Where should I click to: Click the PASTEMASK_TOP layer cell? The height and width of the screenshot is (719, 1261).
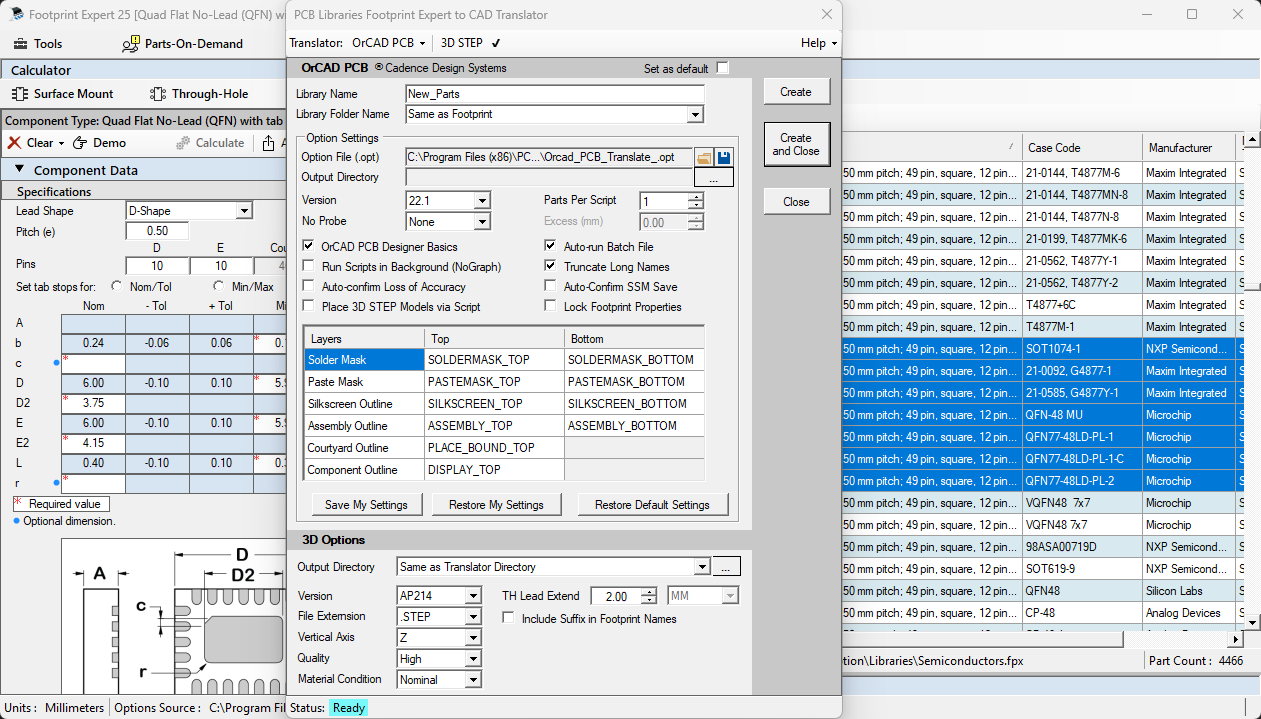pos(494,382)
